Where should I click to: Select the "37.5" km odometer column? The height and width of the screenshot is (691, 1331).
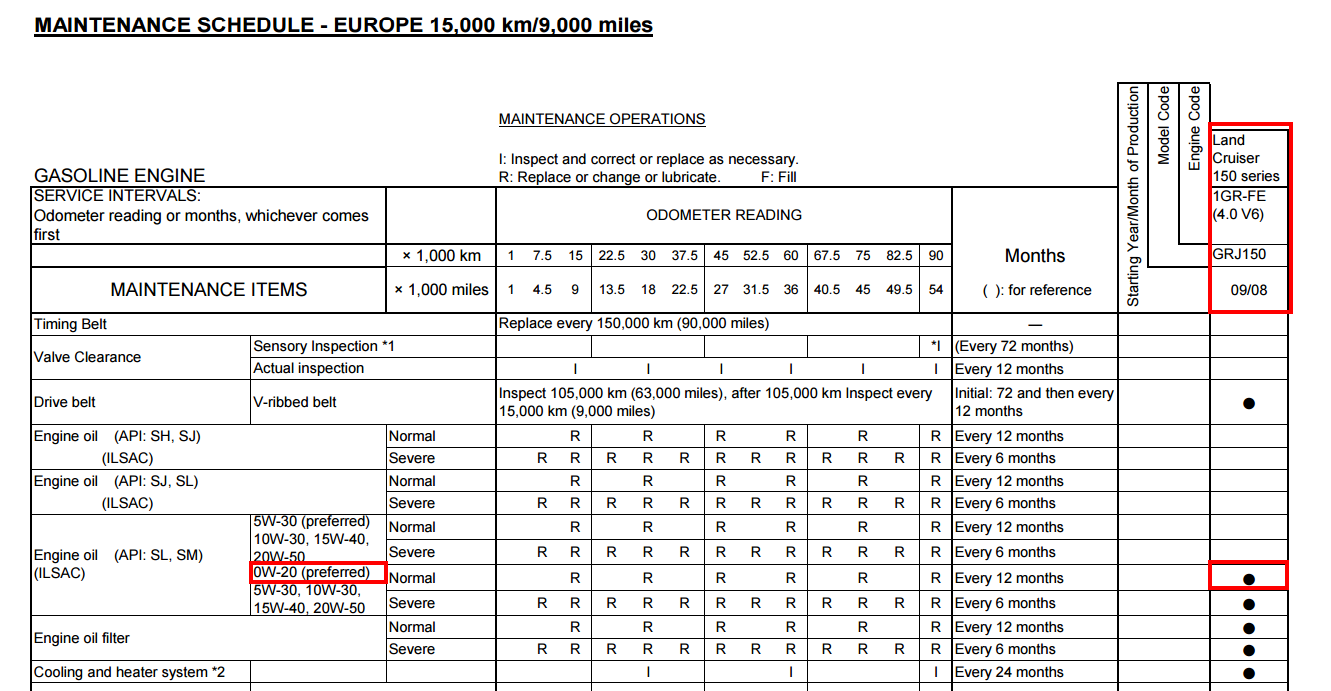click(685, 256)
